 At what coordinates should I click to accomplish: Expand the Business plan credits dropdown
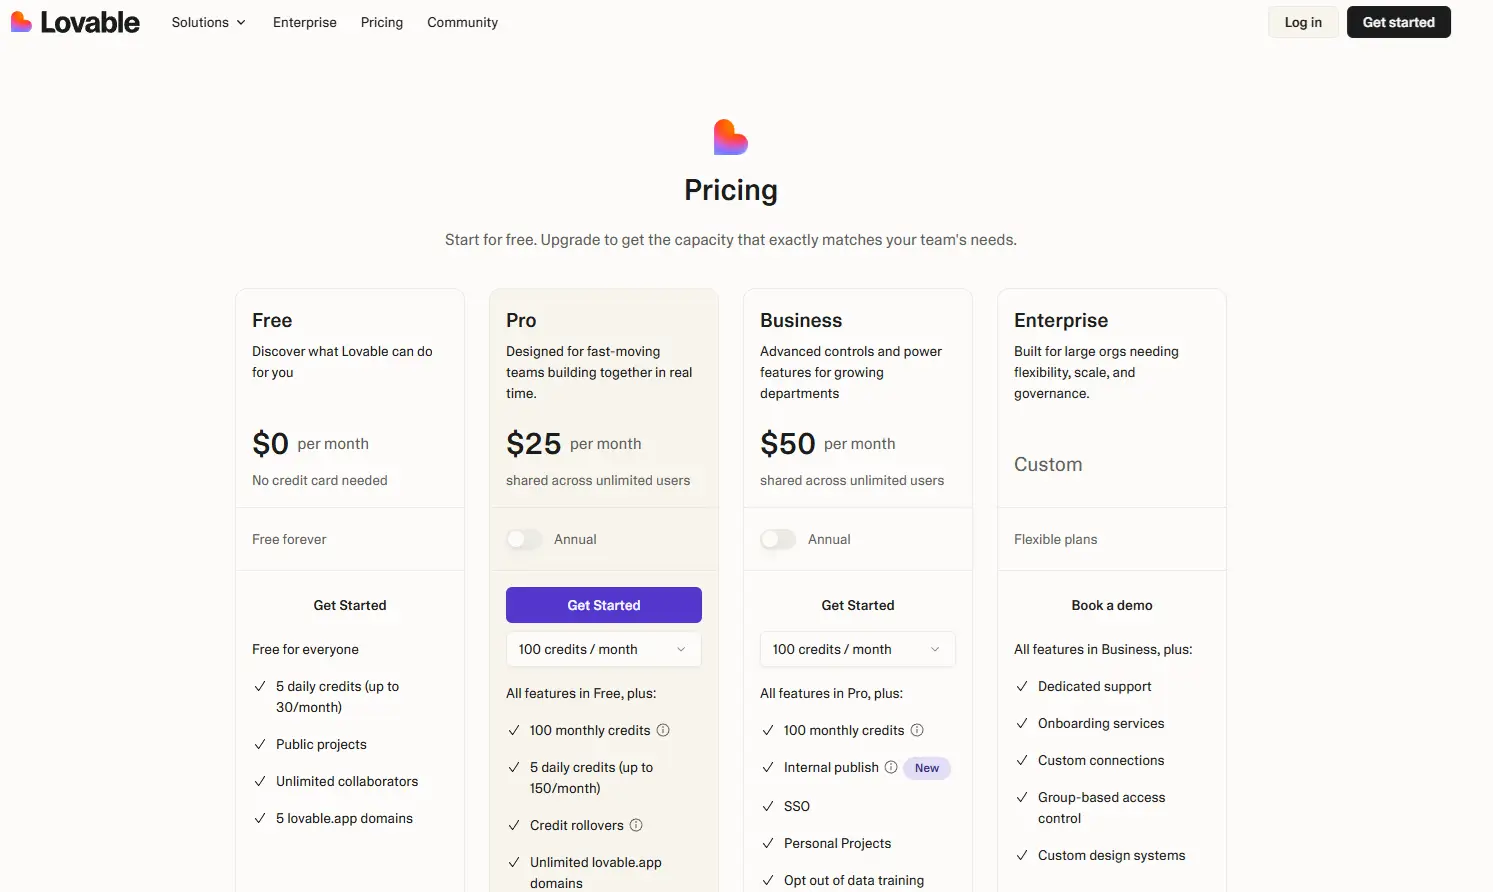click(858, 649)
